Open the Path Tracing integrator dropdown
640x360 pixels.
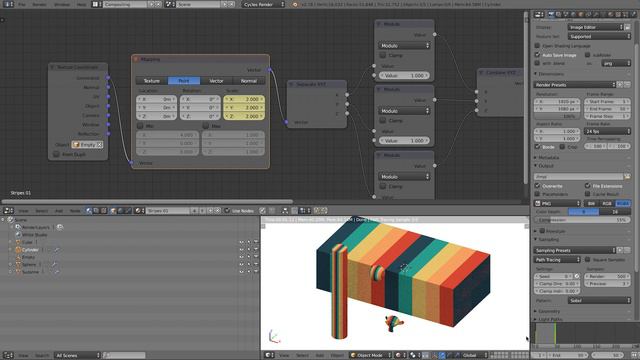557,260
